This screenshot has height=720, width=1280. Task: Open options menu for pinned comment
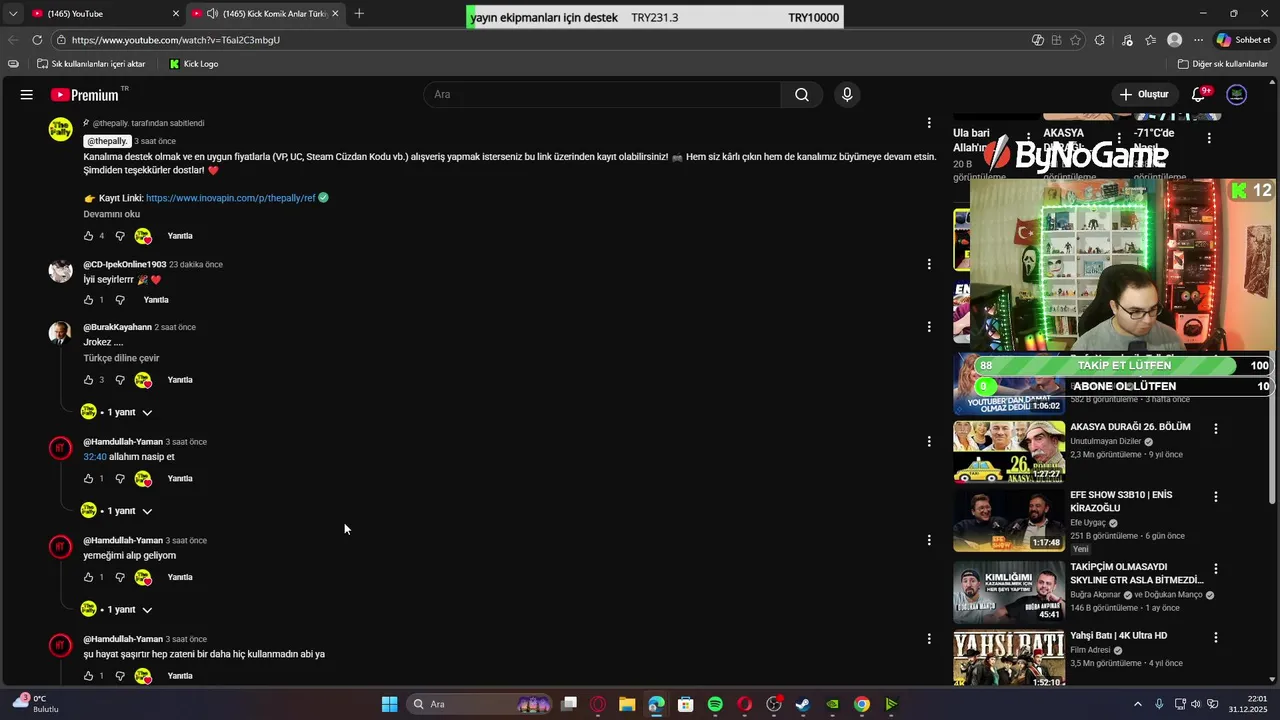click(x=929, y=123)
